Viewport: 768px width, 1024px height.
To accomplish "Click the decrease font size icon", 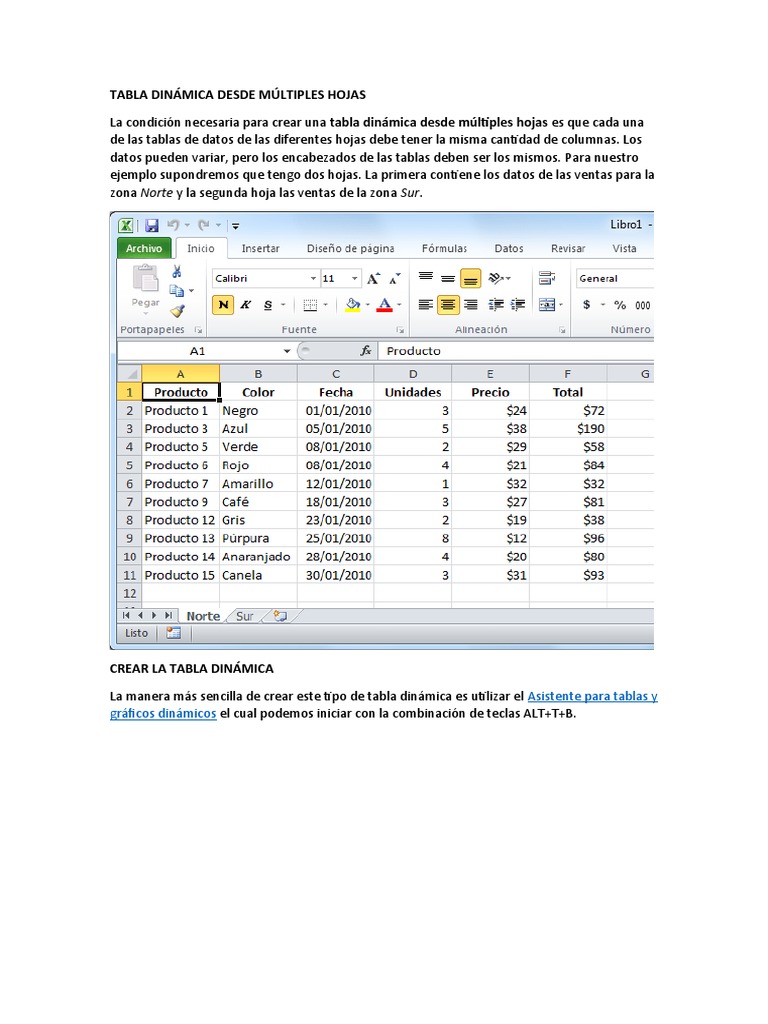I will [394, 279].
